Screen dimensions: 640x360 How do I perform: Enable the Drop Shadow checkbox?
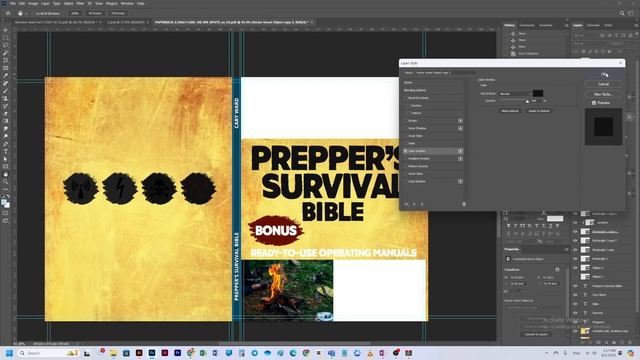[406, 181]
